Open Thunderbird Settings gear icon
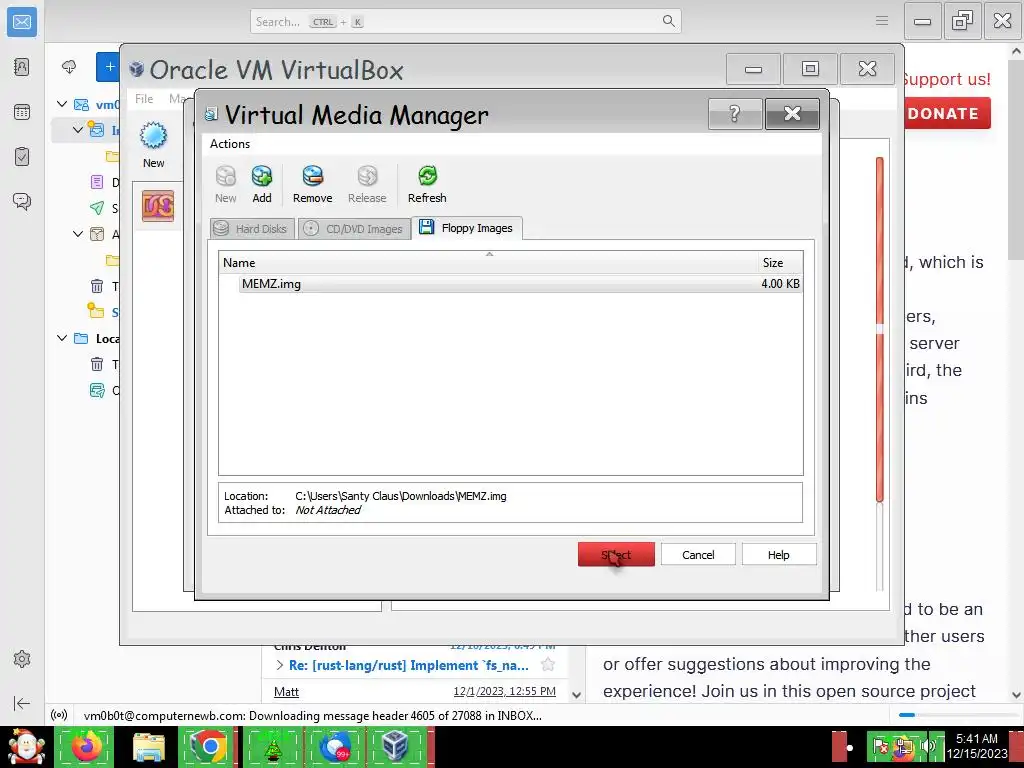This screenshot has height=768, width=1024. pyautogui.click(x=22, y=659)
